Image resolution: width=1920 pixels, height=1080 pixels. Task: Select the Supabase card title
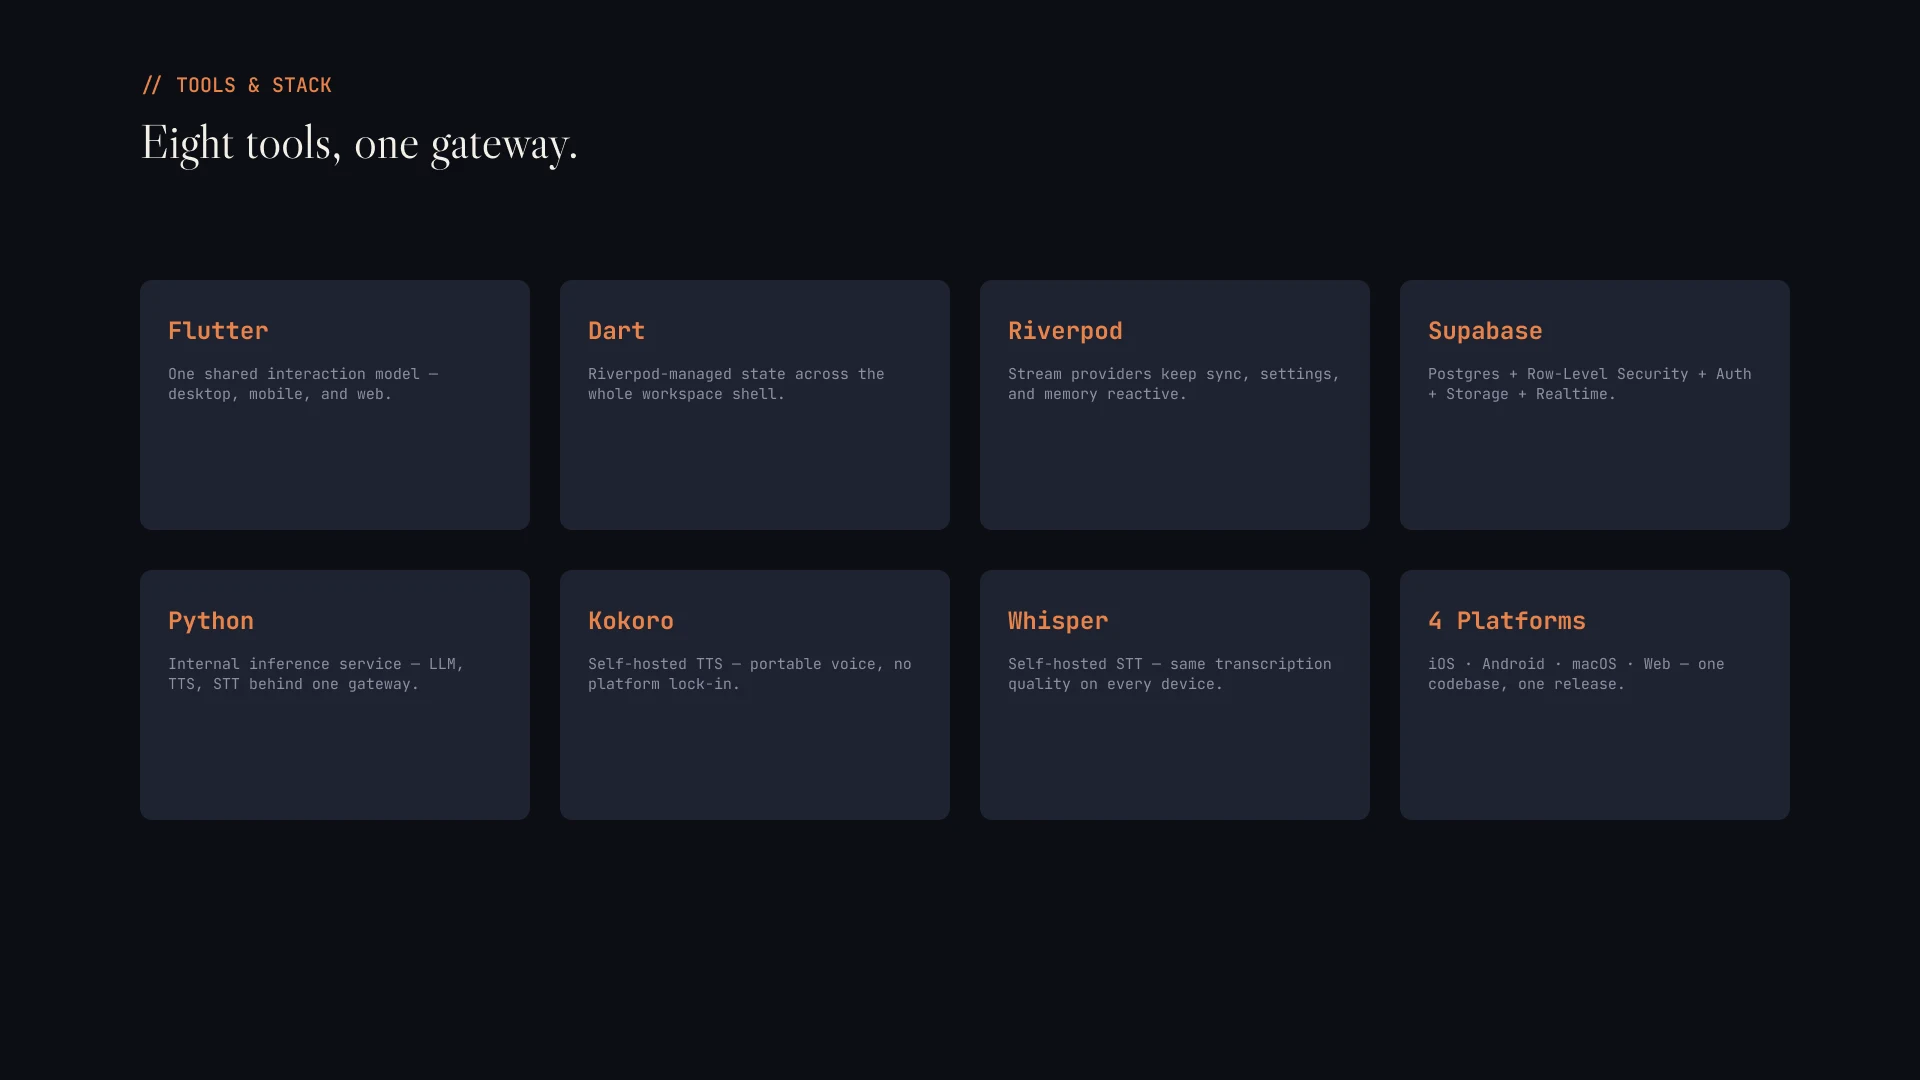coord(1485,331)
